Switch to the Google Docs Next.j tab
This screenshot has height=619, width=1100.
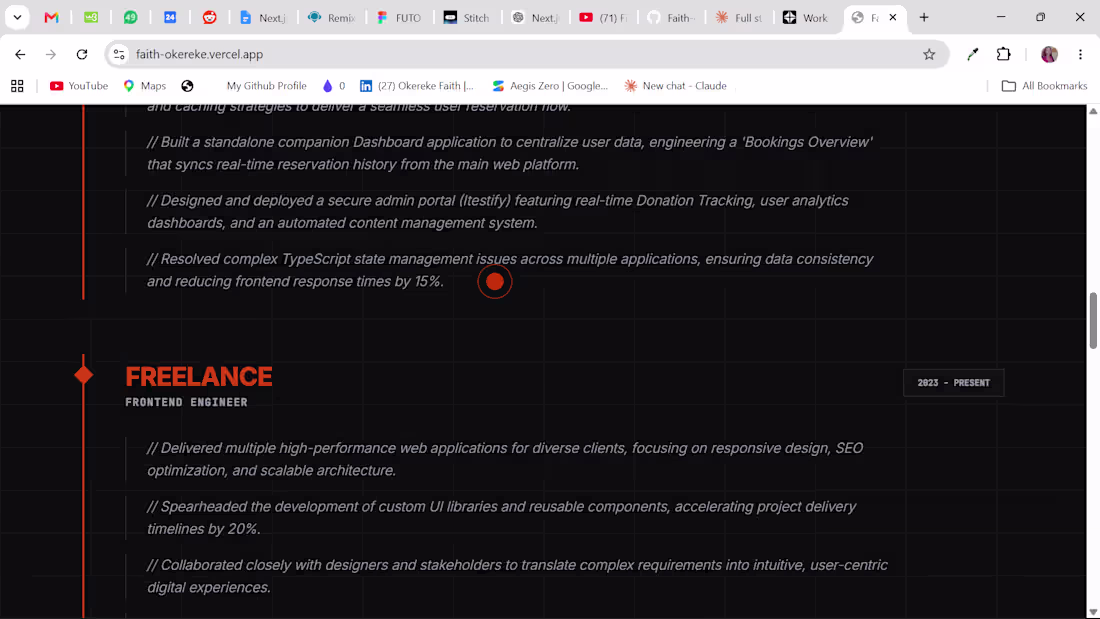264,18
